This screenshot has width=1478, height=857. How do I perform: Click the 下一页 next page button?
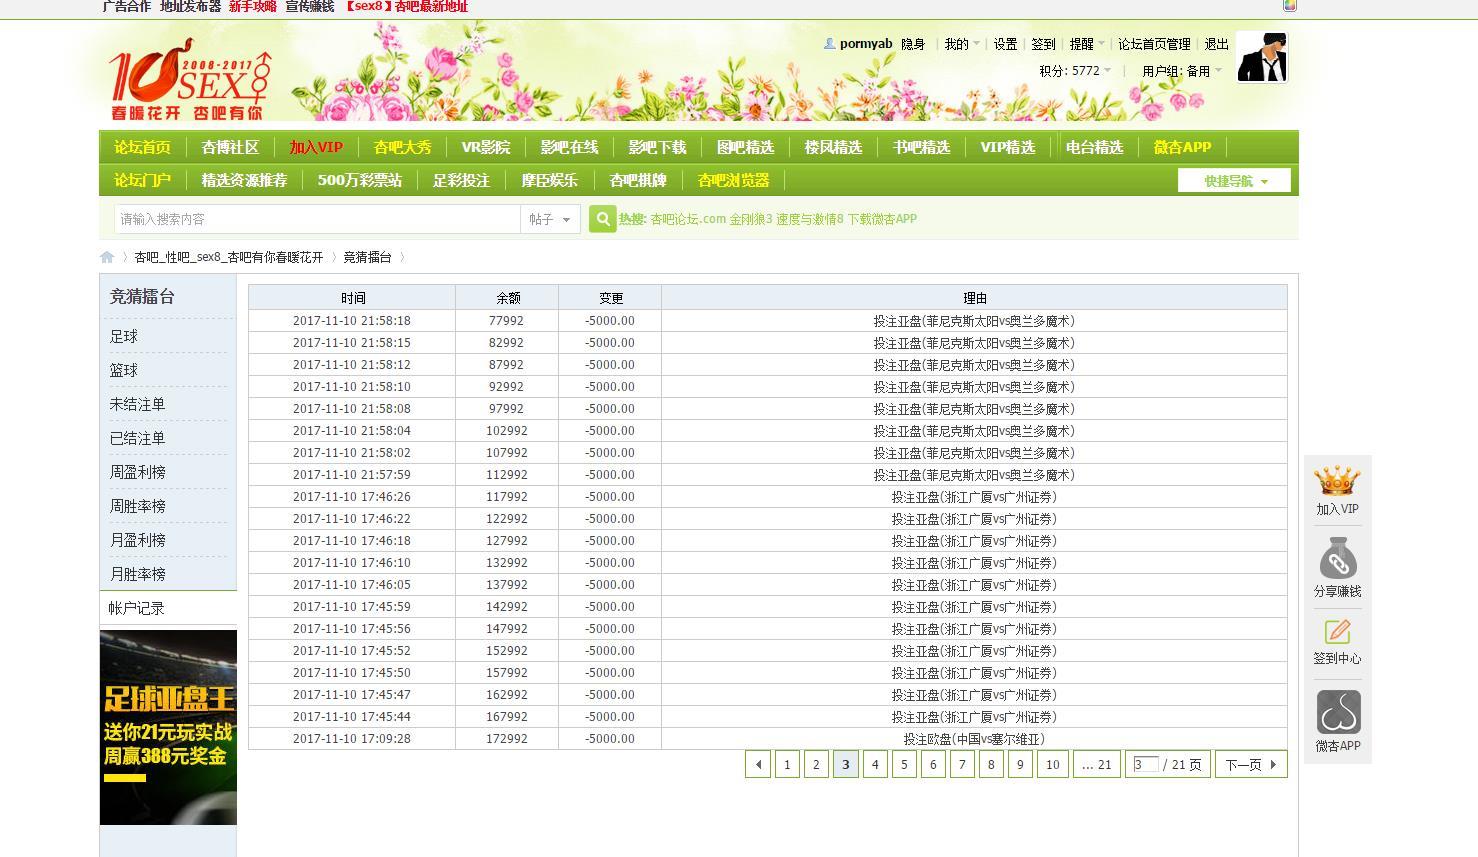[1250, 765]
